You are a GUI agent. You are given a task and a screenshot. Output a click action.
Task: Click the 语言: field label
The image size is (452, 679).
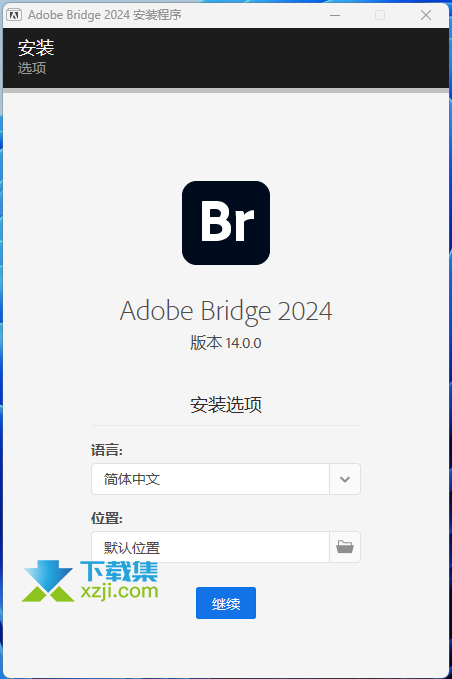point(107,450)
